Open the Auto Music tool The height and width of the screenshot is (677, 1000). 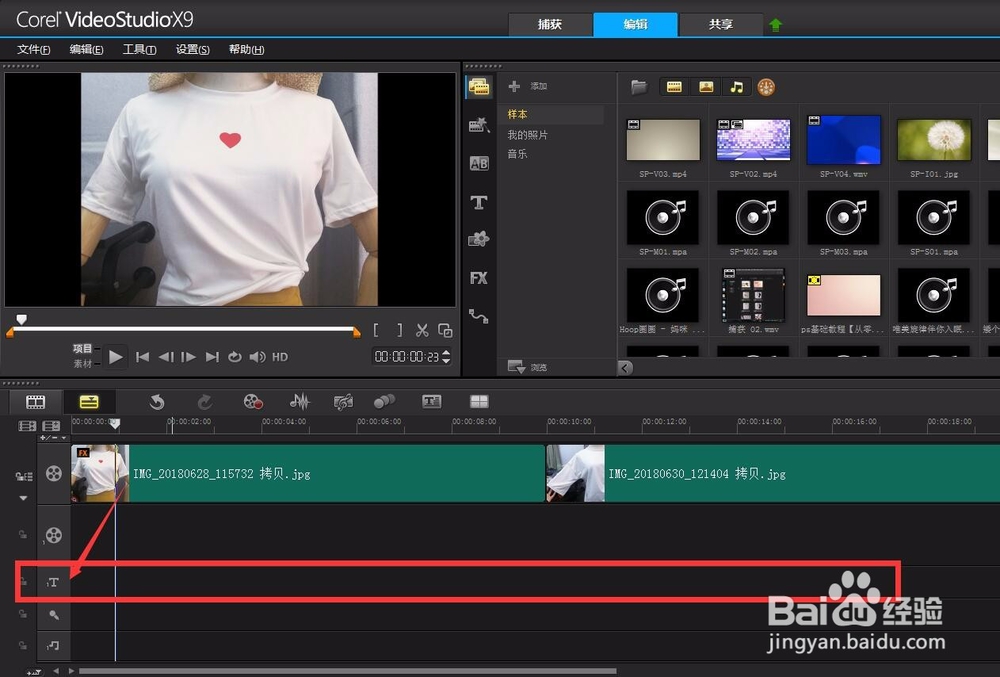[343, 402]
